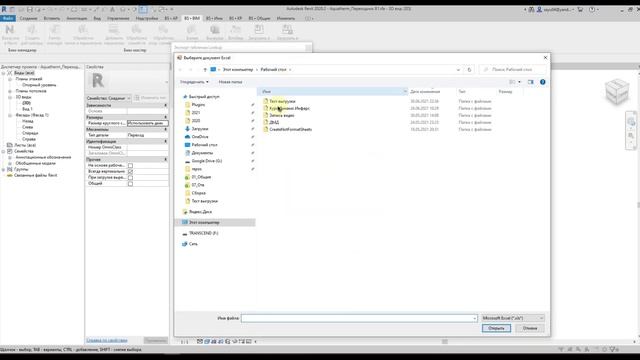Image resolution: width=640 pixels, height=360 pixels.
Task: Open the Справка по свойствам link
Action: click(x=107, y=340)
